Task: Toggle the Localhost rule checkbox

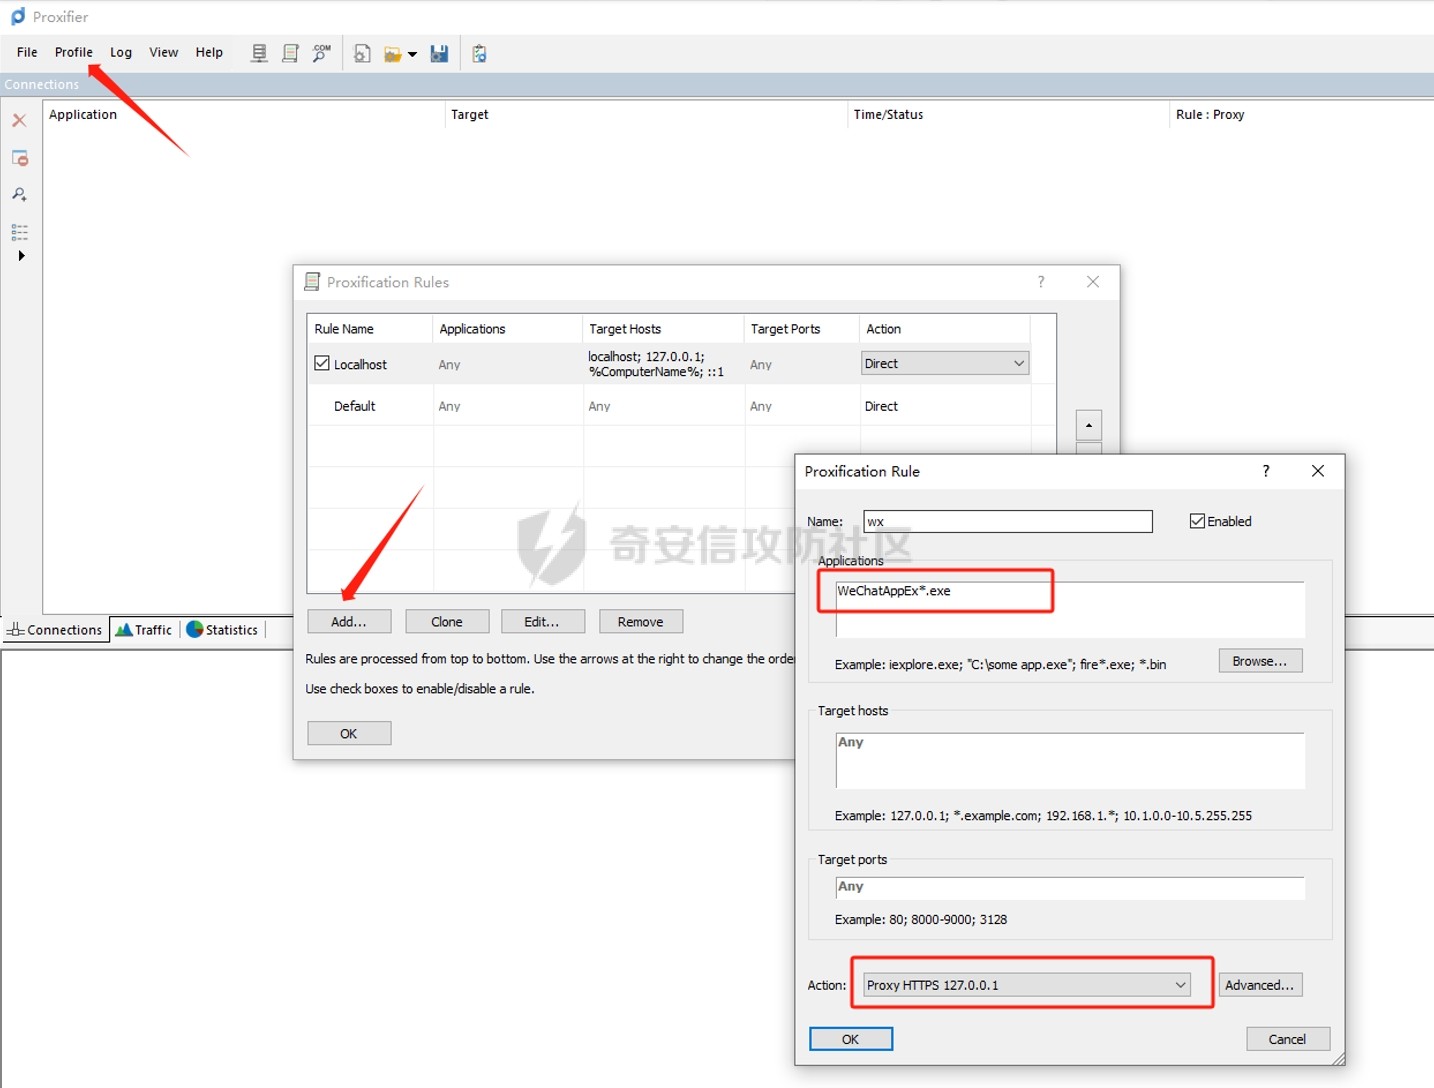Action: click(x=322, y=364)
